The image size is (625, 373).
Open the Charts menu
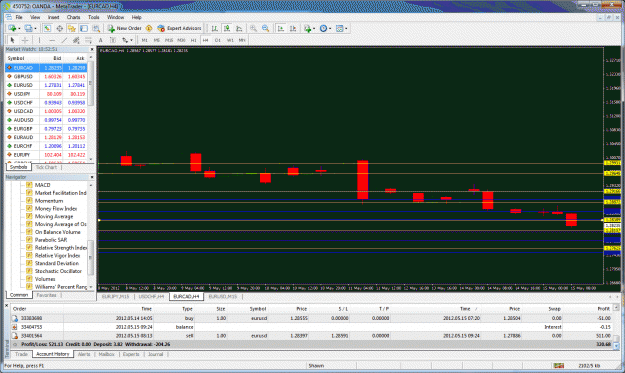click(73, 17)
